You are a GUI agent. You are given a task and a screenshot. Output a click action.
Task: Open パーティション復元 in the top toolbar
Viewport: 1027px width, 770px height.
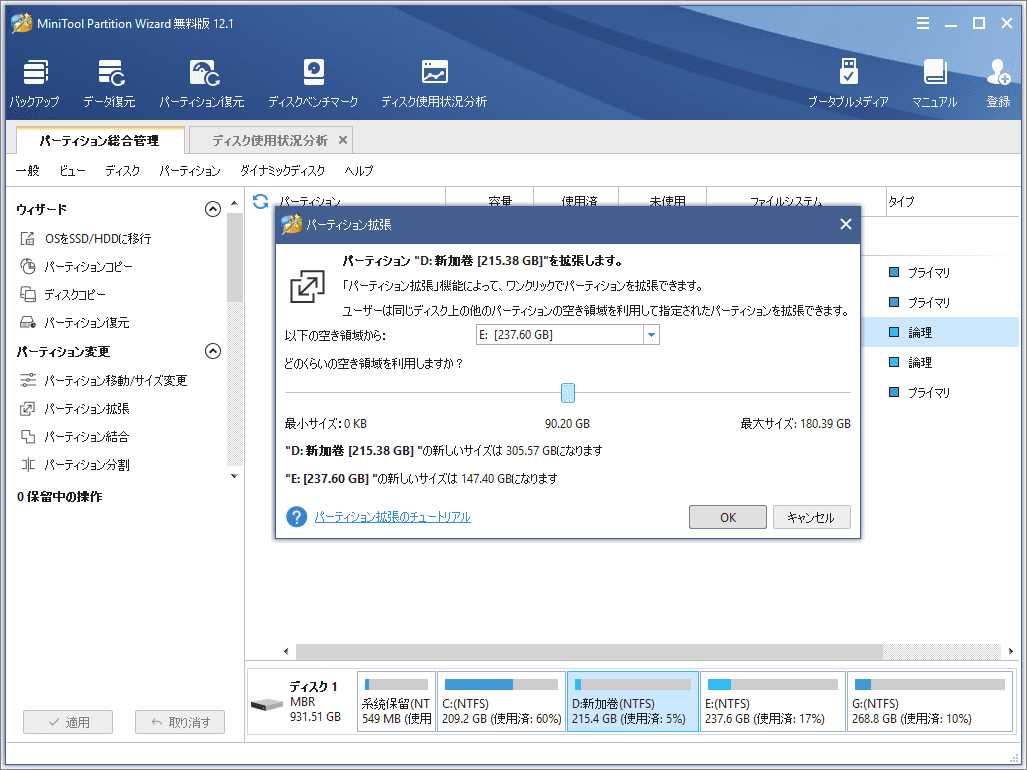point(202,82)
